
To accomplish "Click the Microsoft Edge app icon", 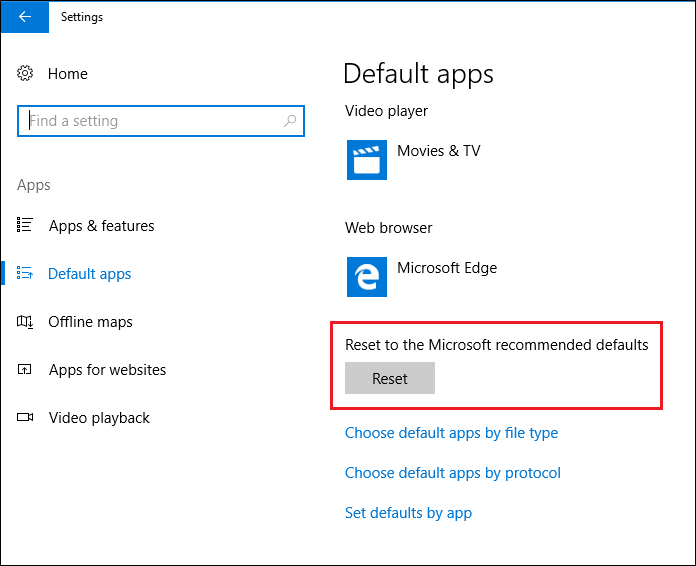I will click(x=367, y=277).
